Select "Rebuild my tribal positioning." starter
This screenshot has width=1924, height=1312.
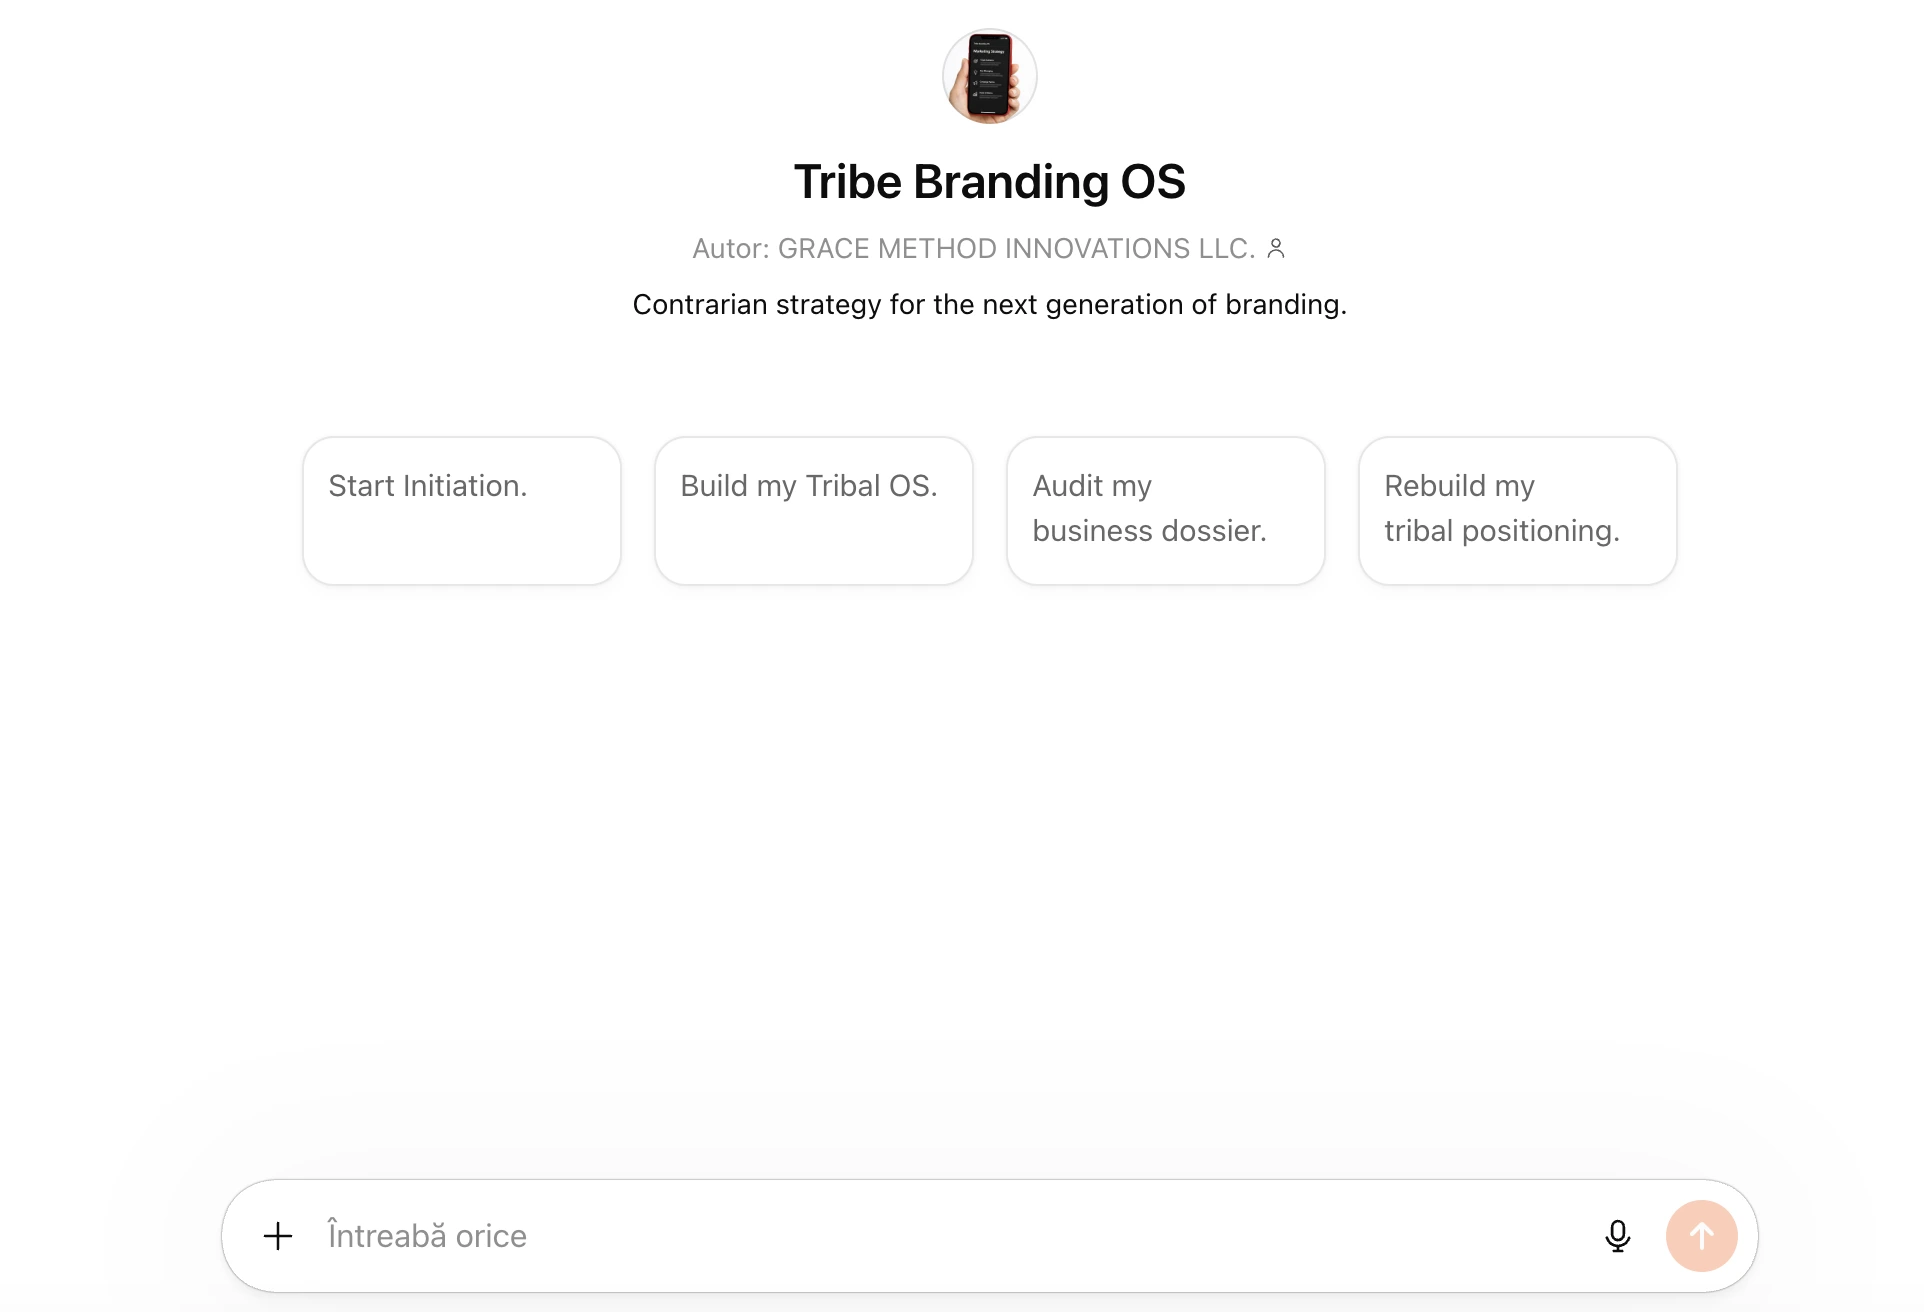tap(1517, 510)
